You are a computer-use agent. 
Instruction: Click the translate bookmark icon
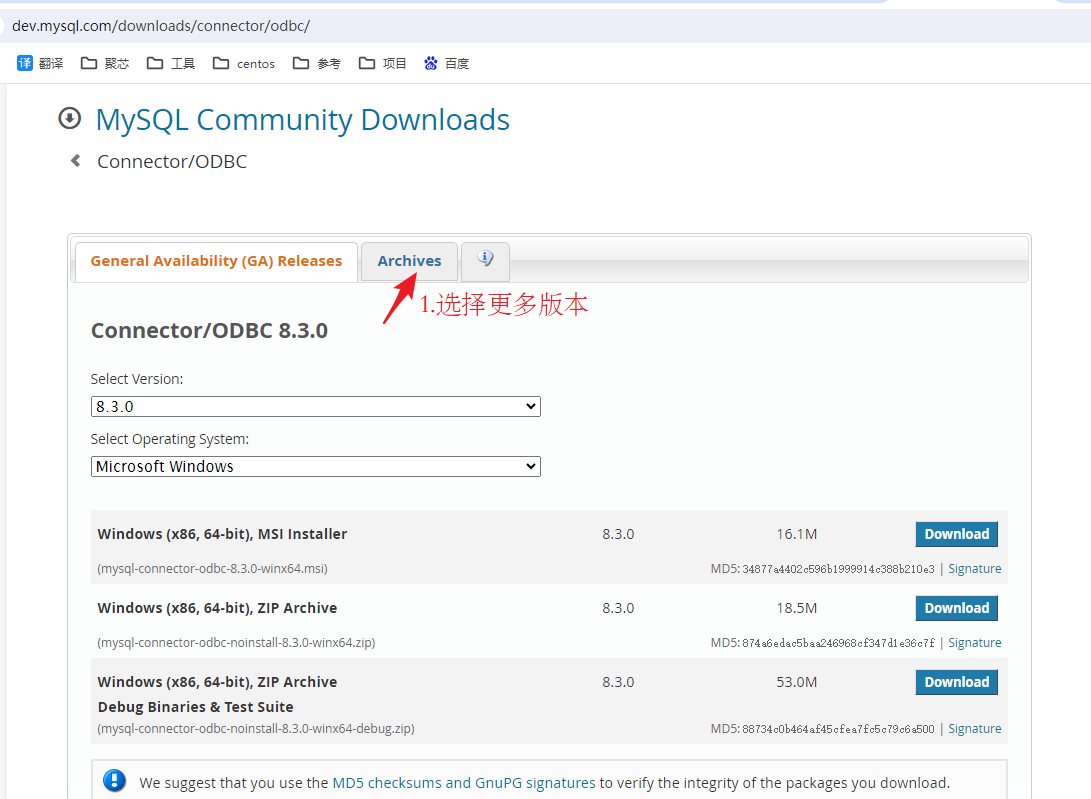pyautogui.click(x=24, y=63)
